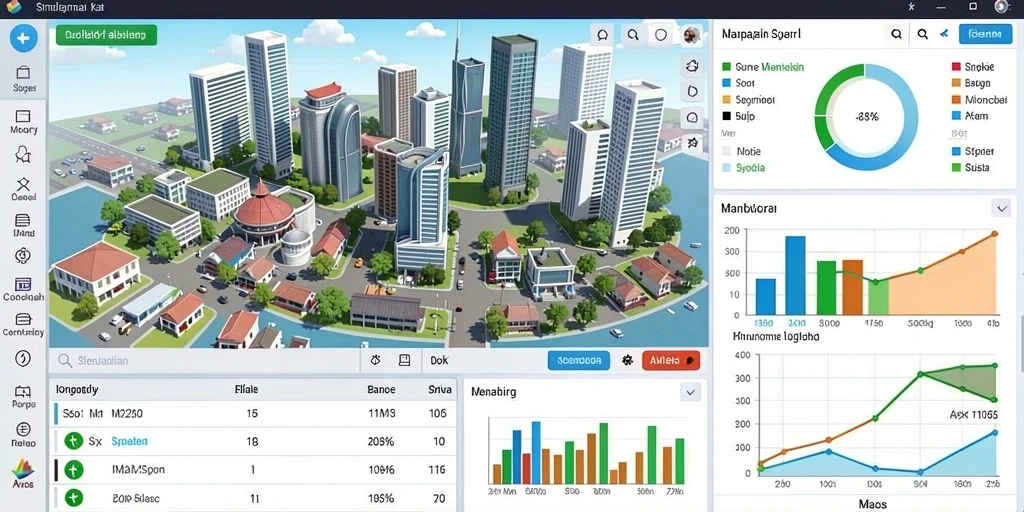
Task: Click the save icon next to Dok
Action: click(404, 360)
